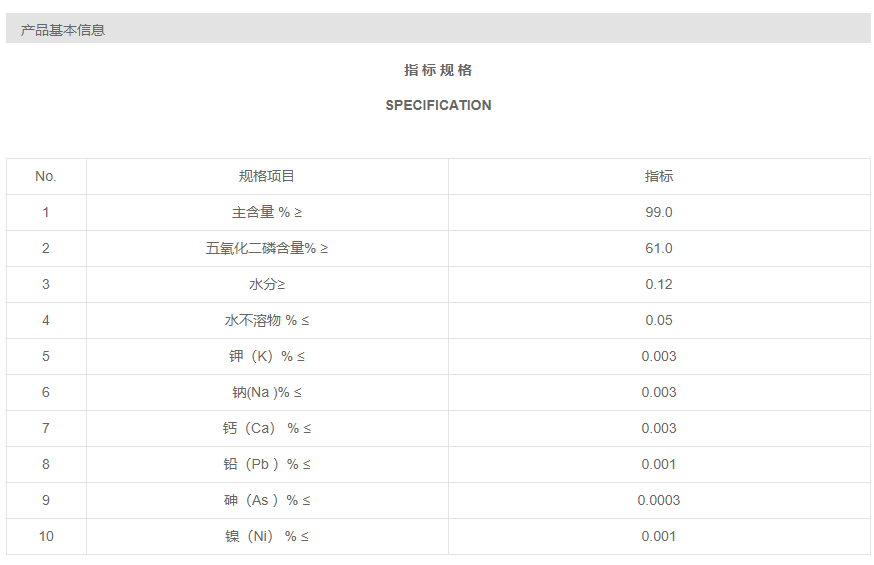The width and height of the screenshot is (874, 565).
Task: Click the 钠(Na )% ≤ cell
Action: (267, 392)
